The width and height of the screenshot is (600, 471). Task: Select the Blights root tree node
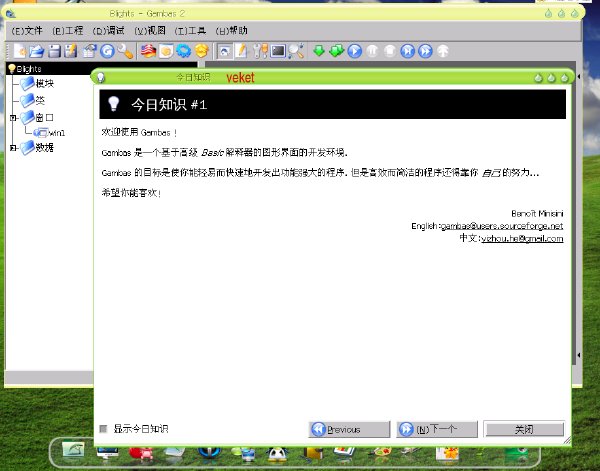coord(29,69)
